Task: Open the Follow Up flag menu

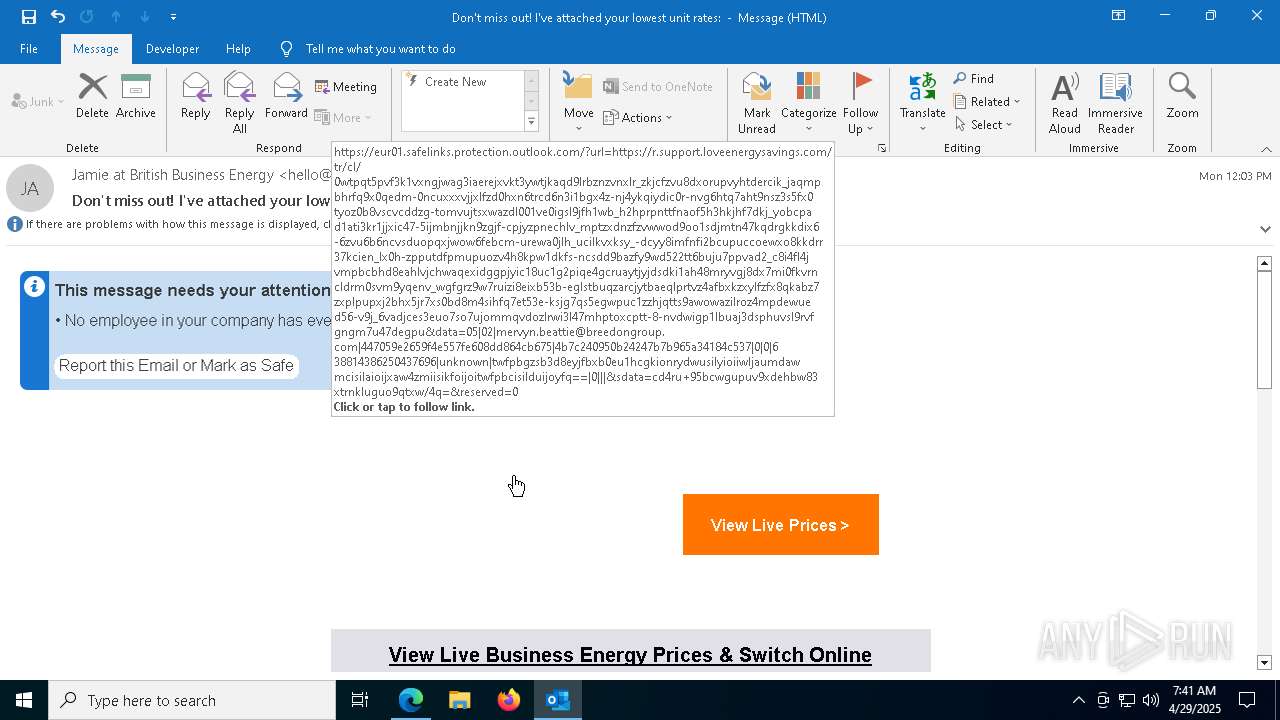Action: click(860, 102)
